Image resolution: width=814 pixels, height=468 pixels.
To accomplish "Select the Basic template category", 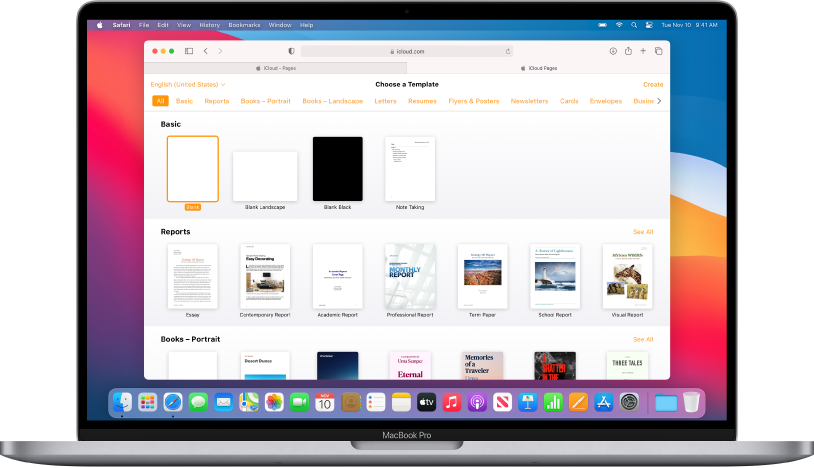I will [x=184, y=101].
